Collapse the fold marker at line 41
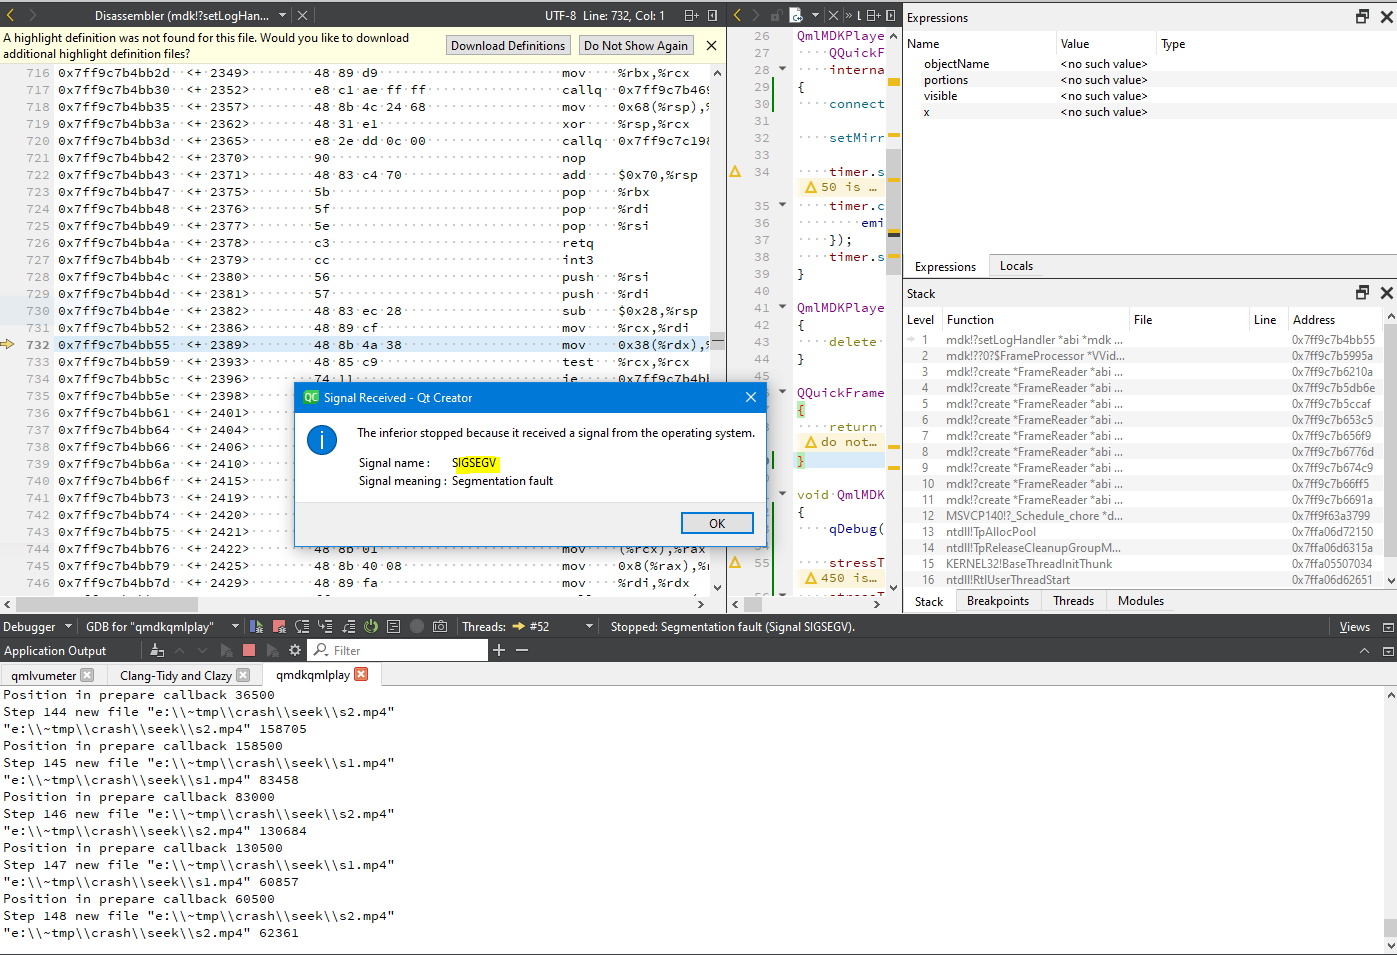This screenshot has height=955, width=1397. click(x=782, y=308)
